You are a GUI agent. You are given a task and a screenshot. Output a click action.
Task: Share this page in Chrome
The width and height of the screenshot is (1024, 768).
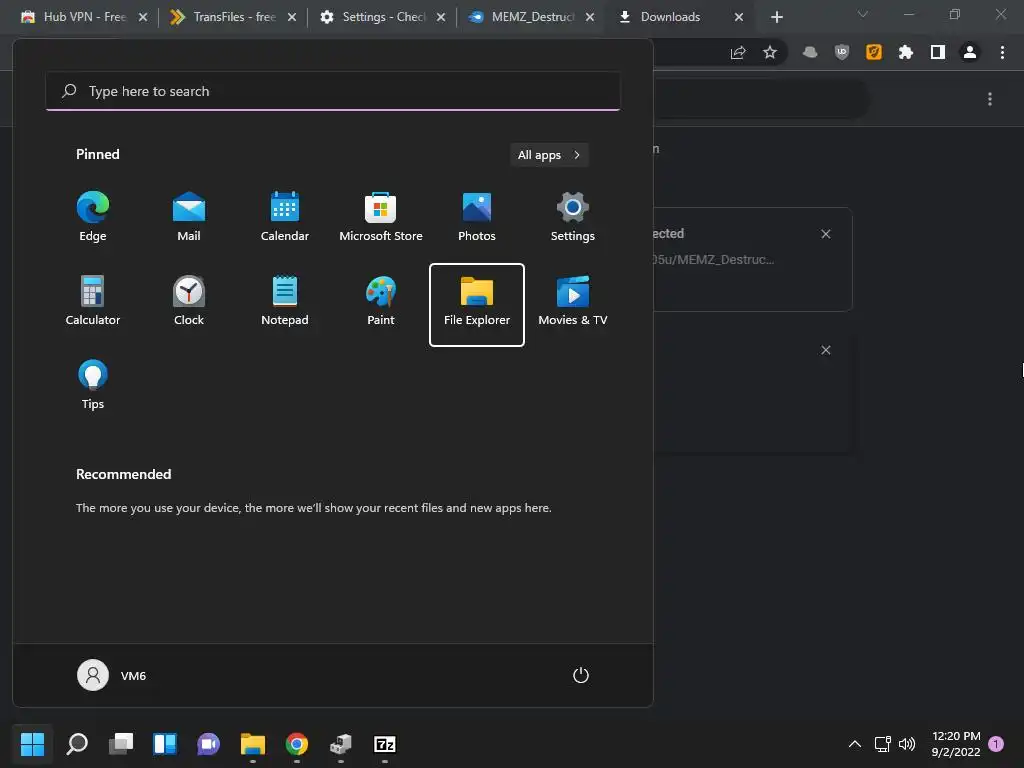click(x=738, y=52)
